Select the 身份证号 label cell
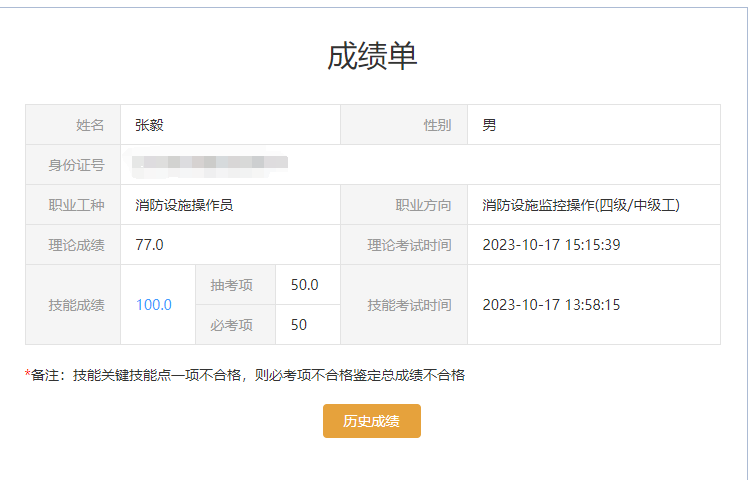The image size is (751, 480). pyautogui.click(x=73, y=165)
